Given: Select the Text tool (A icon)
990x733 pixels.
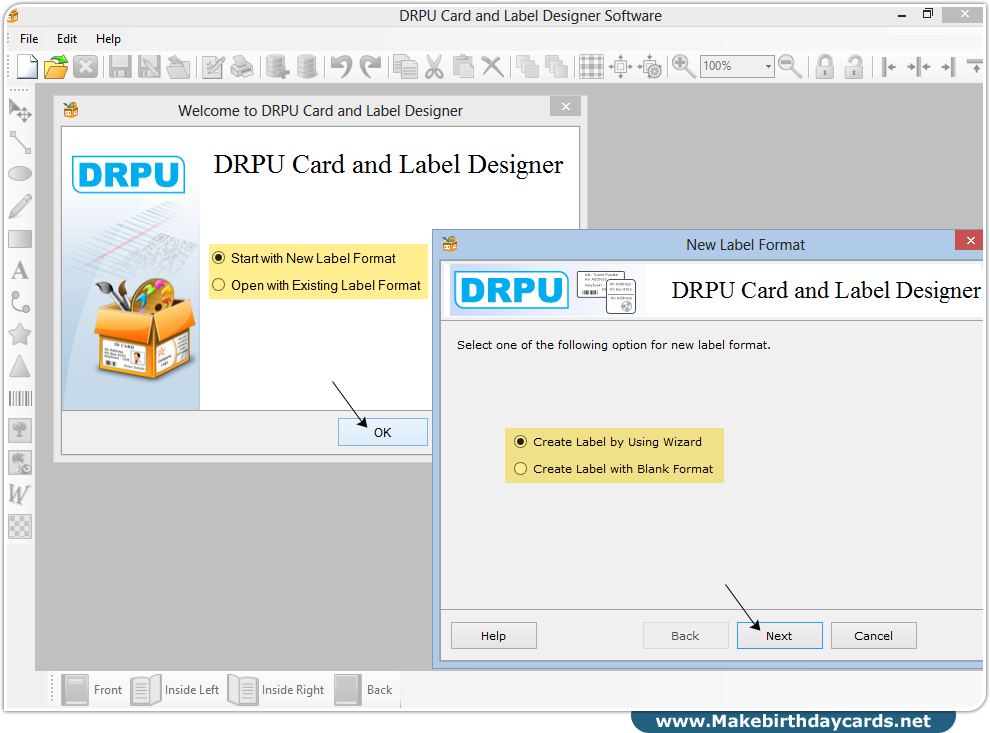Looking at the screenshot, I should (x=20, y=270).
